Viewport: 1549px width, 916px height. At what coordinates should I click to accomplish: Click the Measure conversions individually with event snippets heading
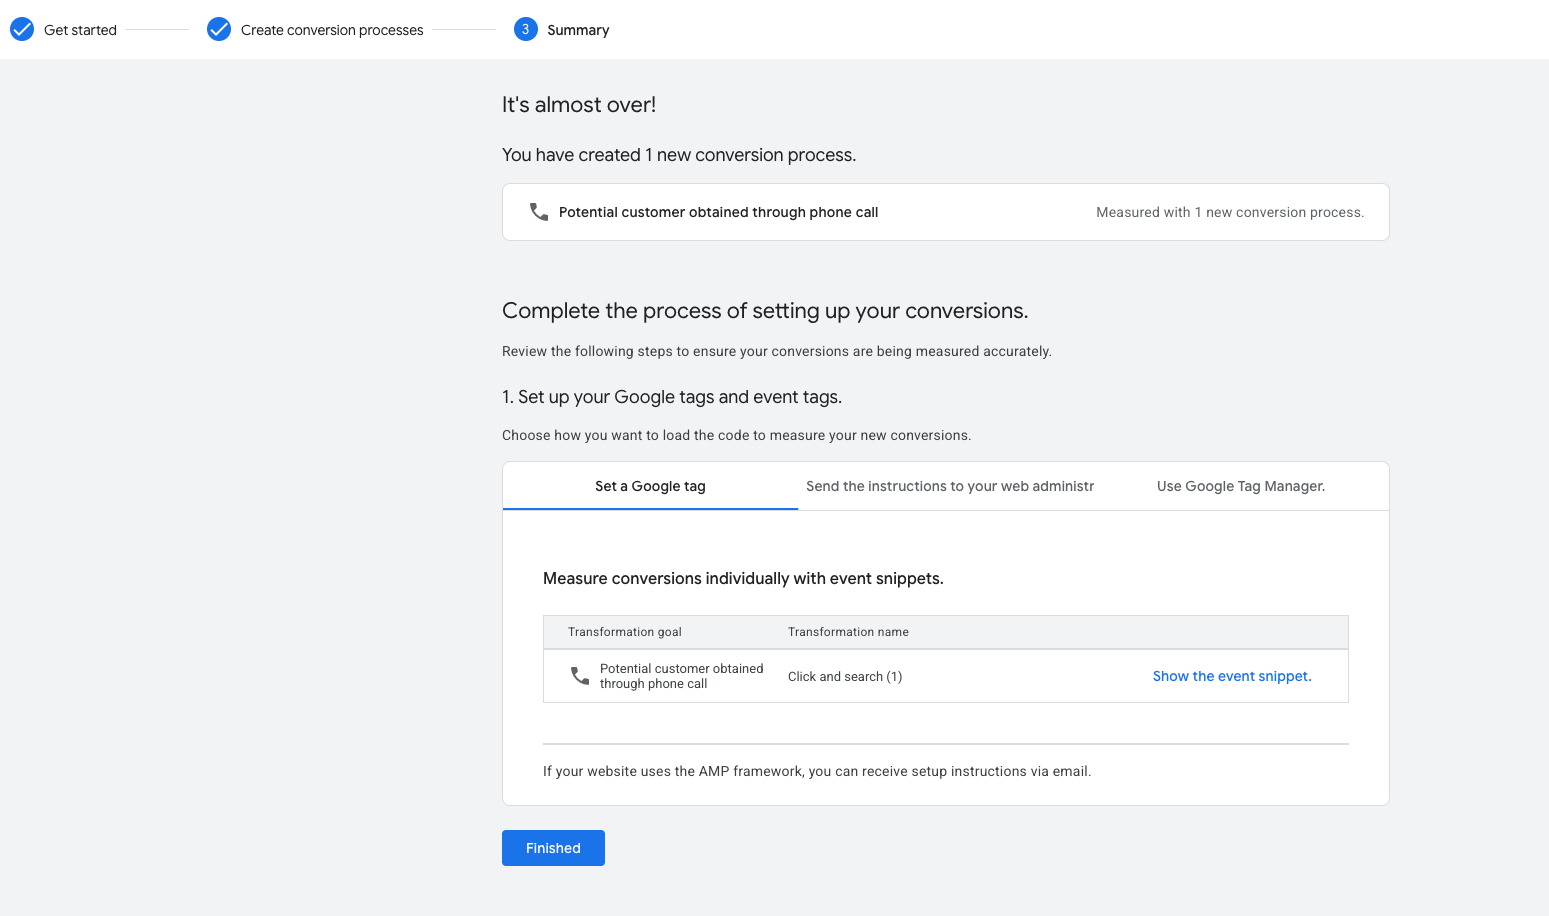coord(743,579)
